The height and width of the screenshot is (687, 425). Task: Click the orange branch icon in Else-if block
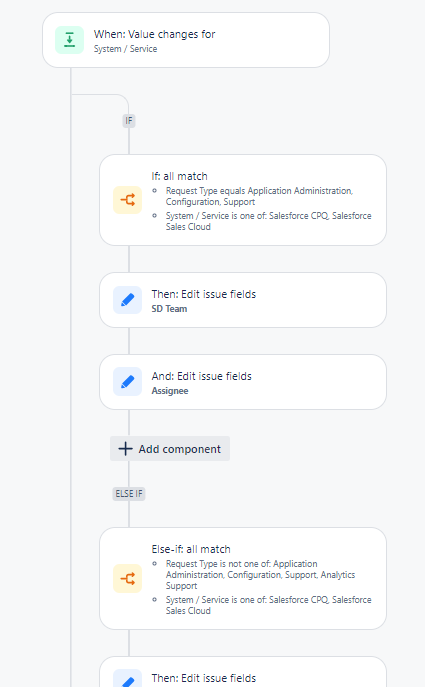pos(128,579)
